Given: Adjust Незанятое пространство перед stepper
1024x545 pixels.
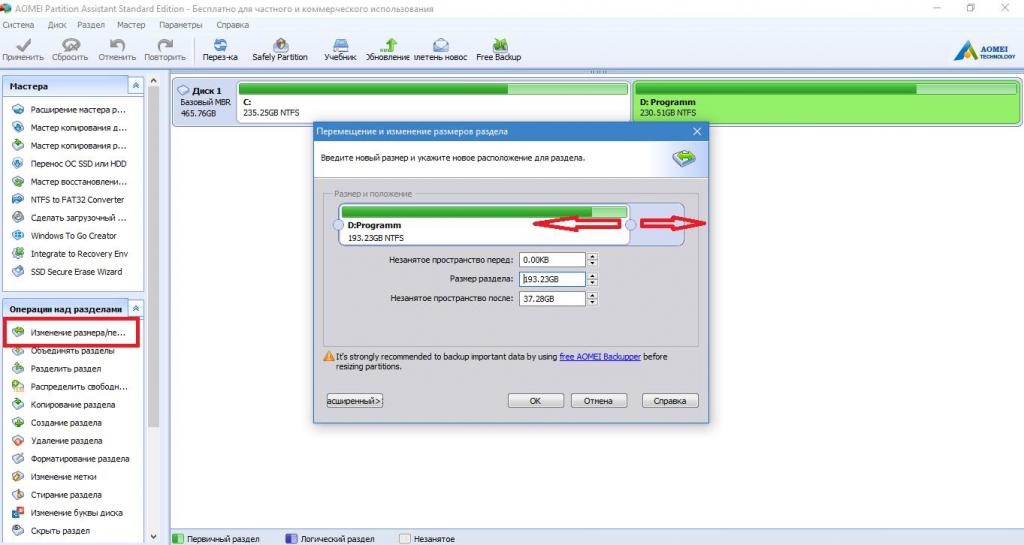Looking at the screenshot, I should [x=592, y=260].
